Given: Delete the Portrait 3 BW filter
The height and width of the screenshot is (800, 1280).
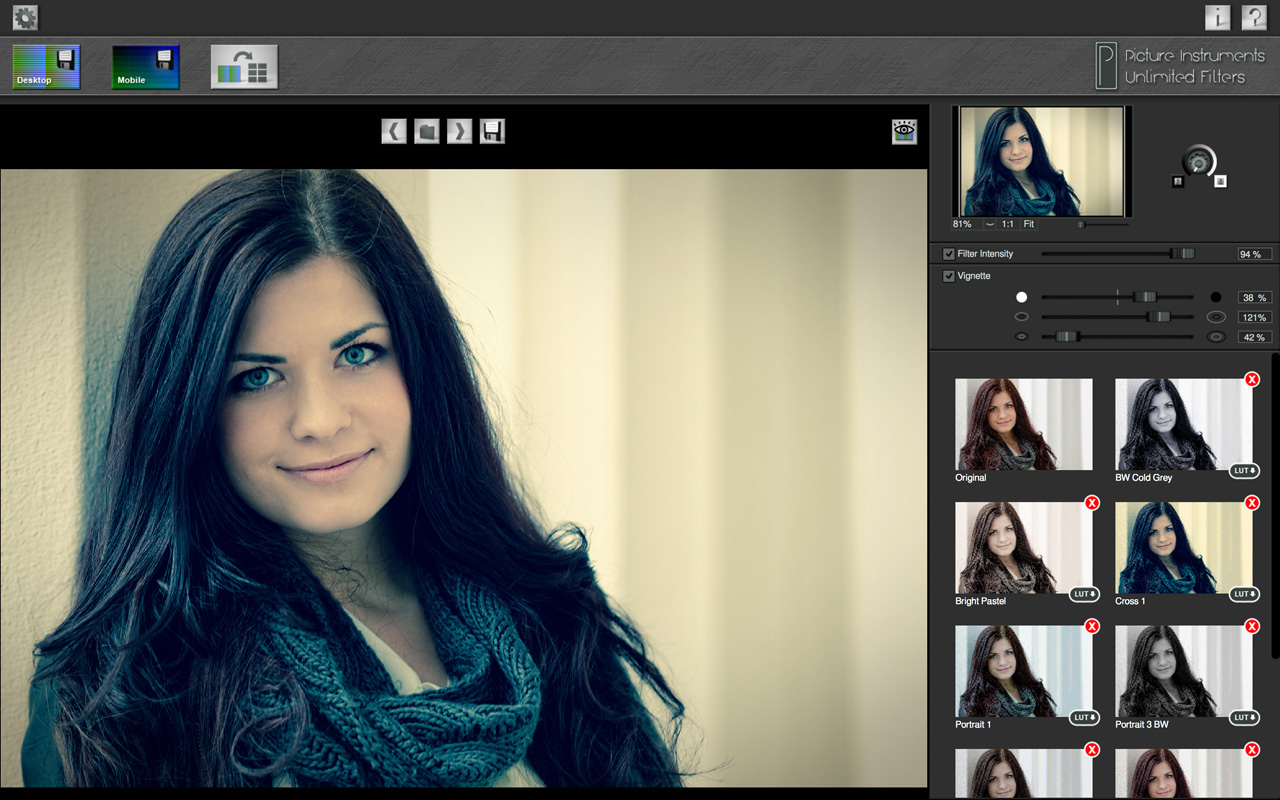Looking at the screenshot, I should click(1252, 626).
